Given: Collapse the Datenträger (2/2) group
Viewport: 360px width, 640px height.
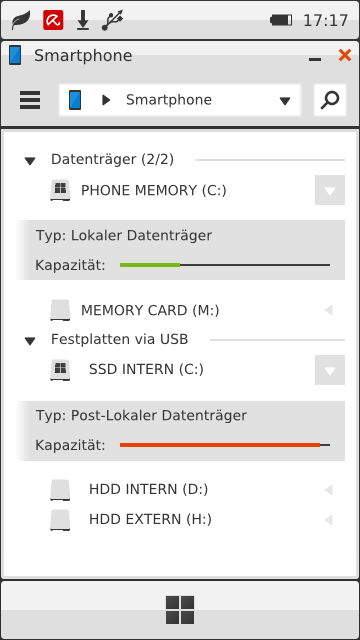Looking at the screenshot, I should click(x=30, y=161).
